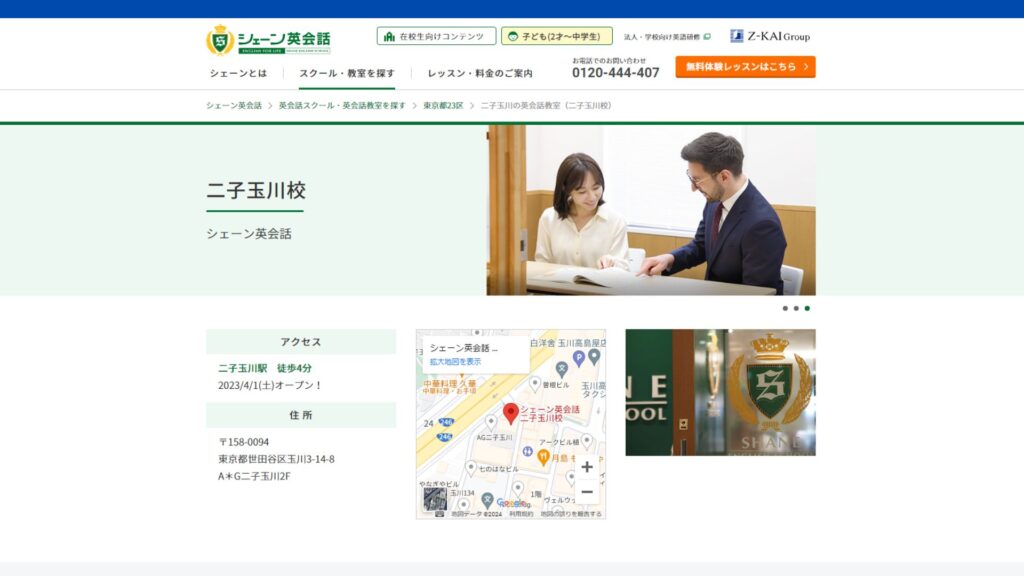1024x576 pixels.
Task: Zoom in on the map
Action: 586,467
